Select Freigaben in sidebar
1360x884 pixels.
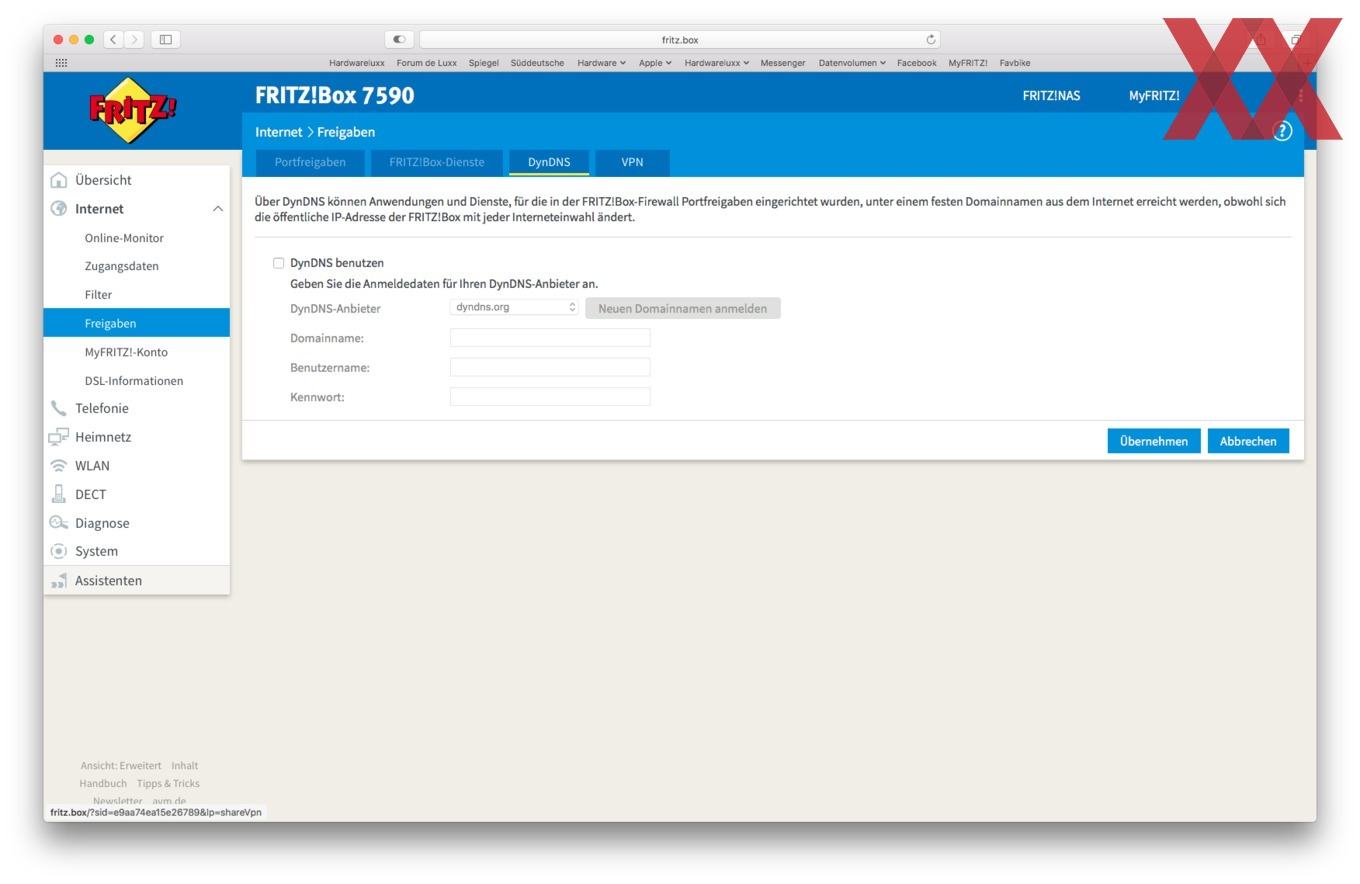136,323
